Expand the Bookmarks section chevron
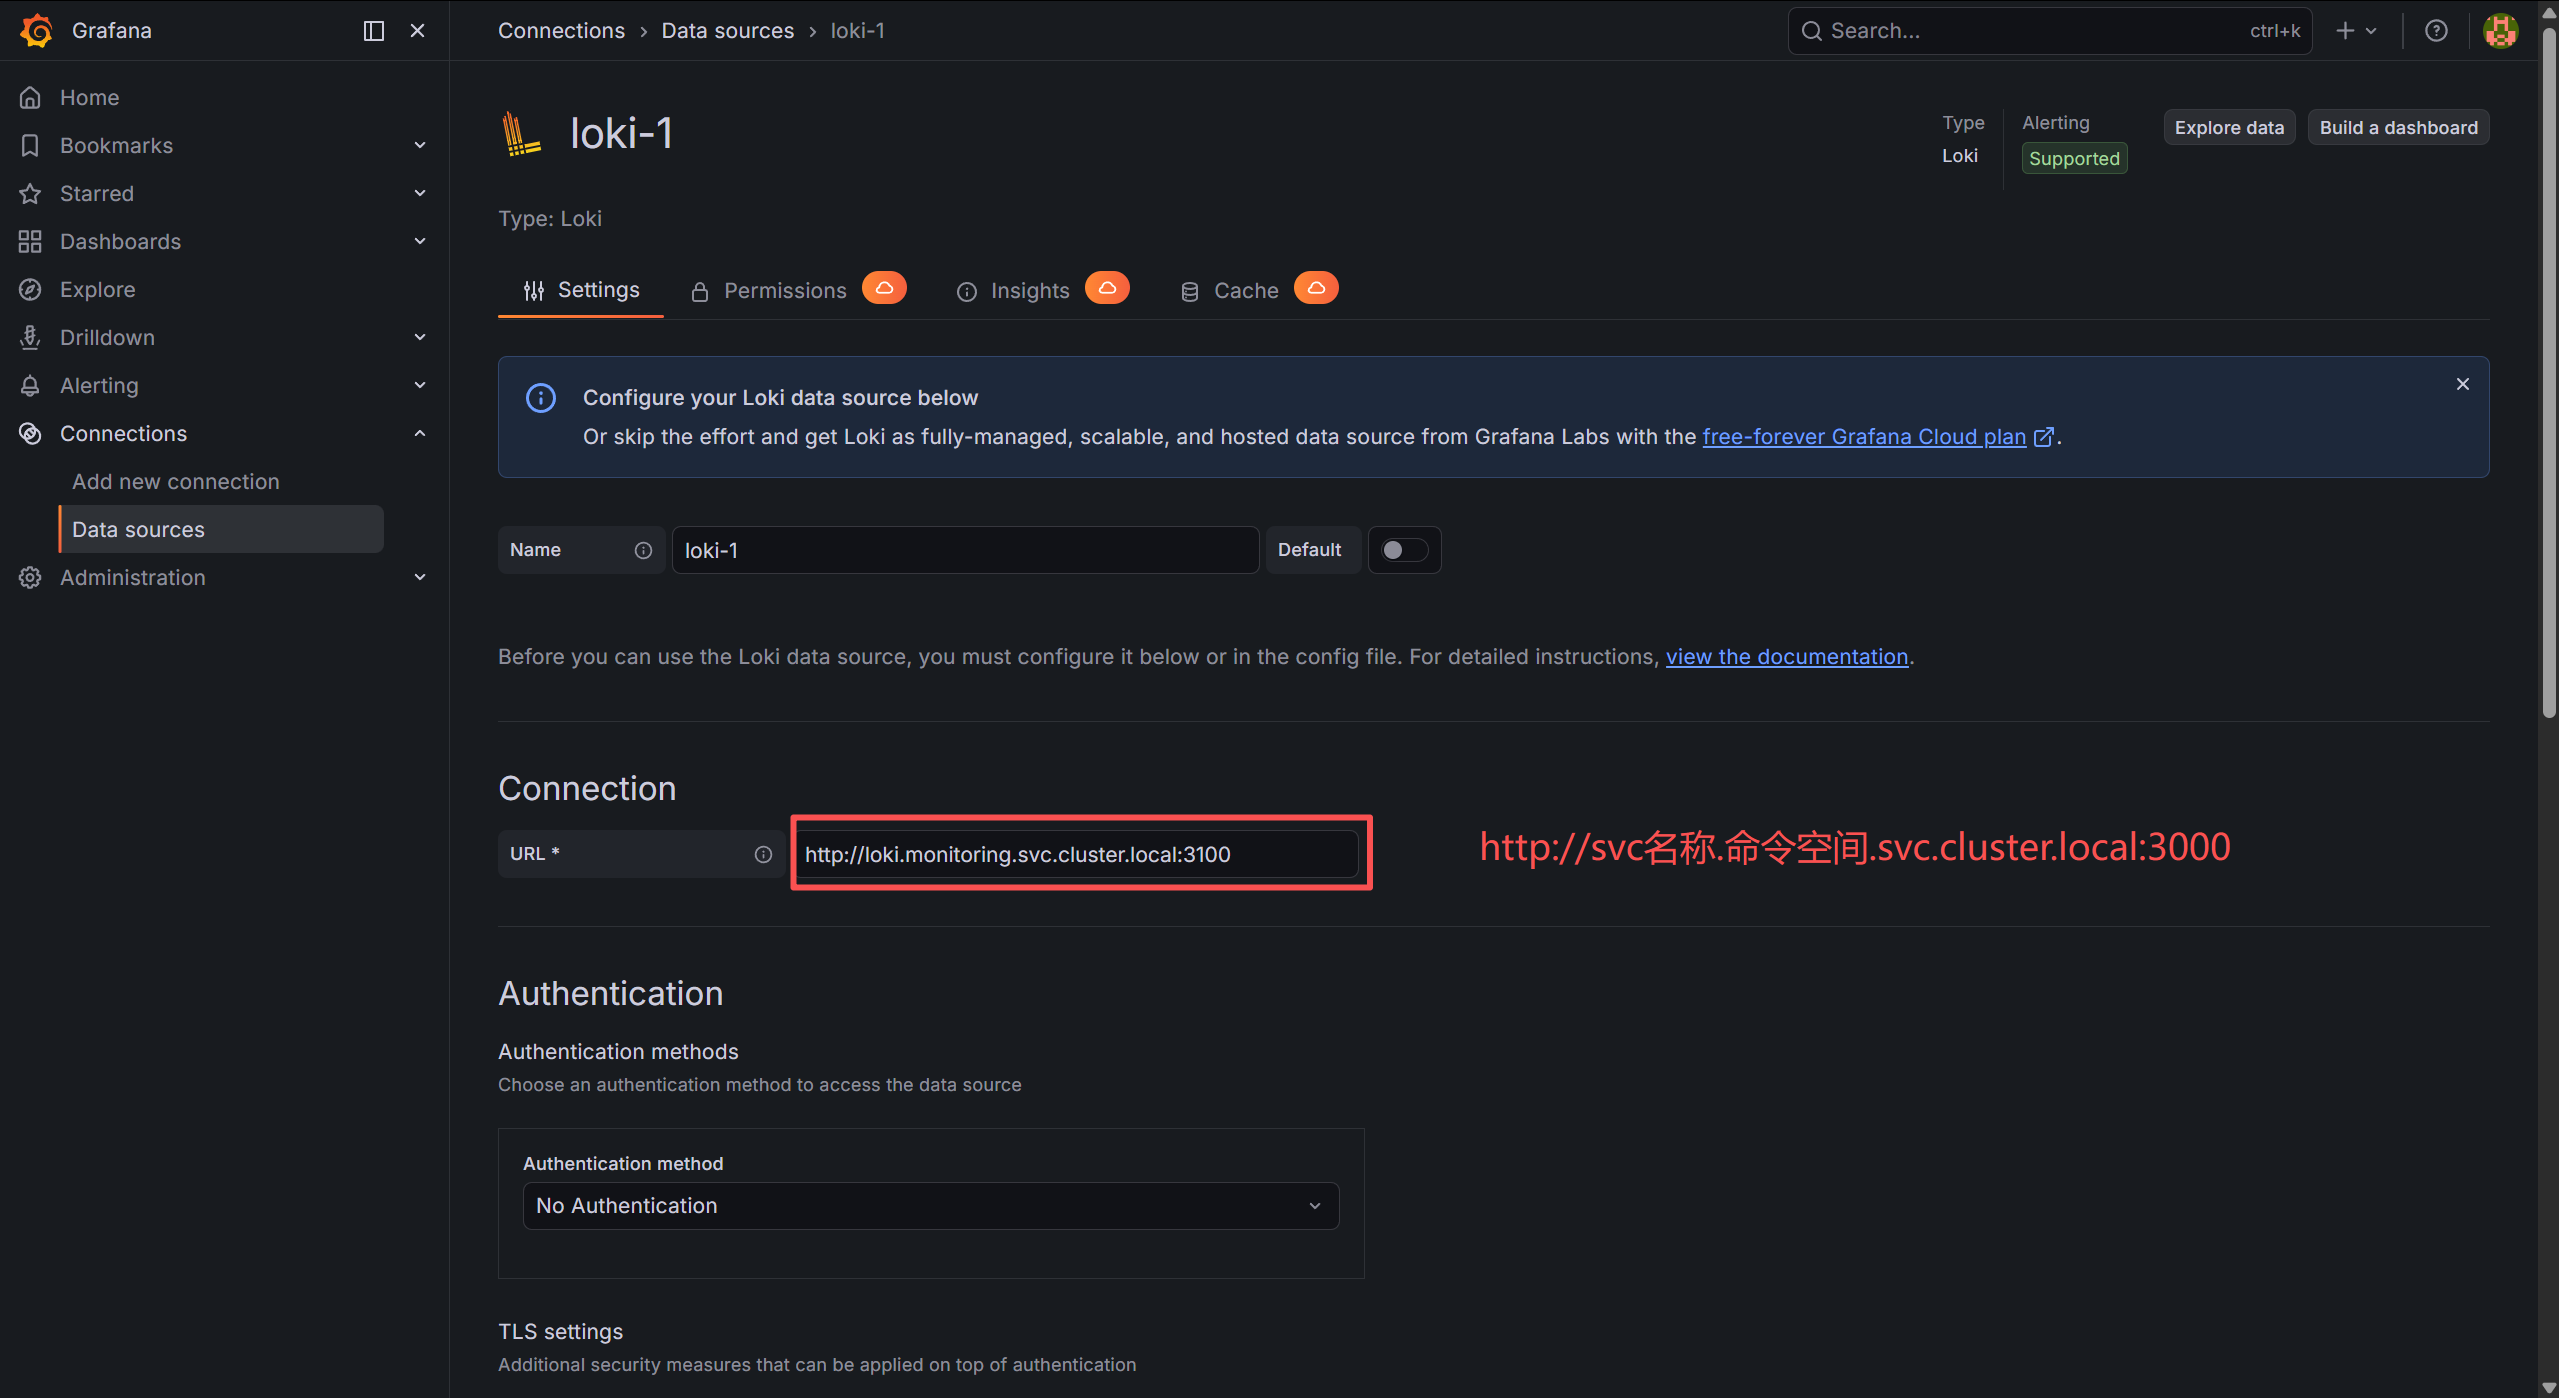 pyautogui.click(x=420, y=145)
